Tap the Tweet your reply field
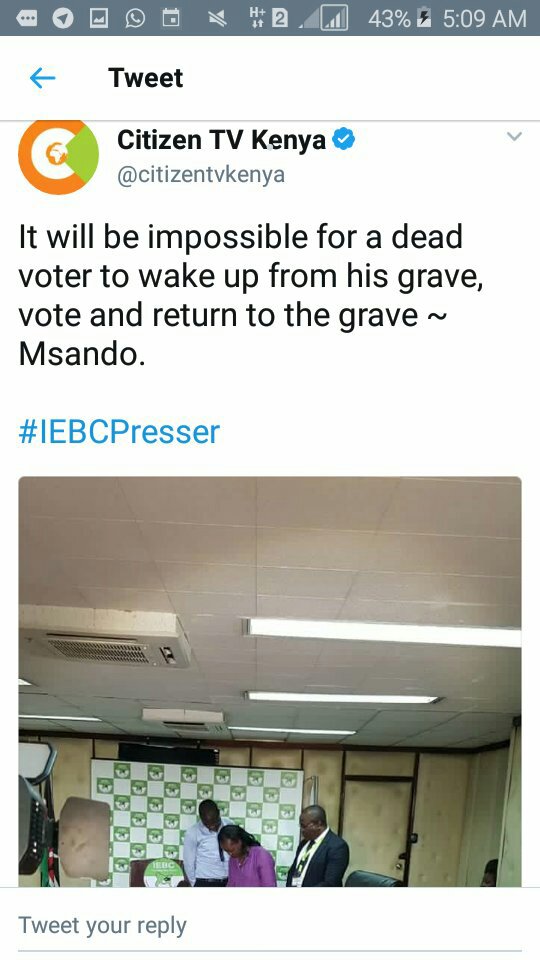The height and width of the screenshot is (960, 540). click(270, 925)
